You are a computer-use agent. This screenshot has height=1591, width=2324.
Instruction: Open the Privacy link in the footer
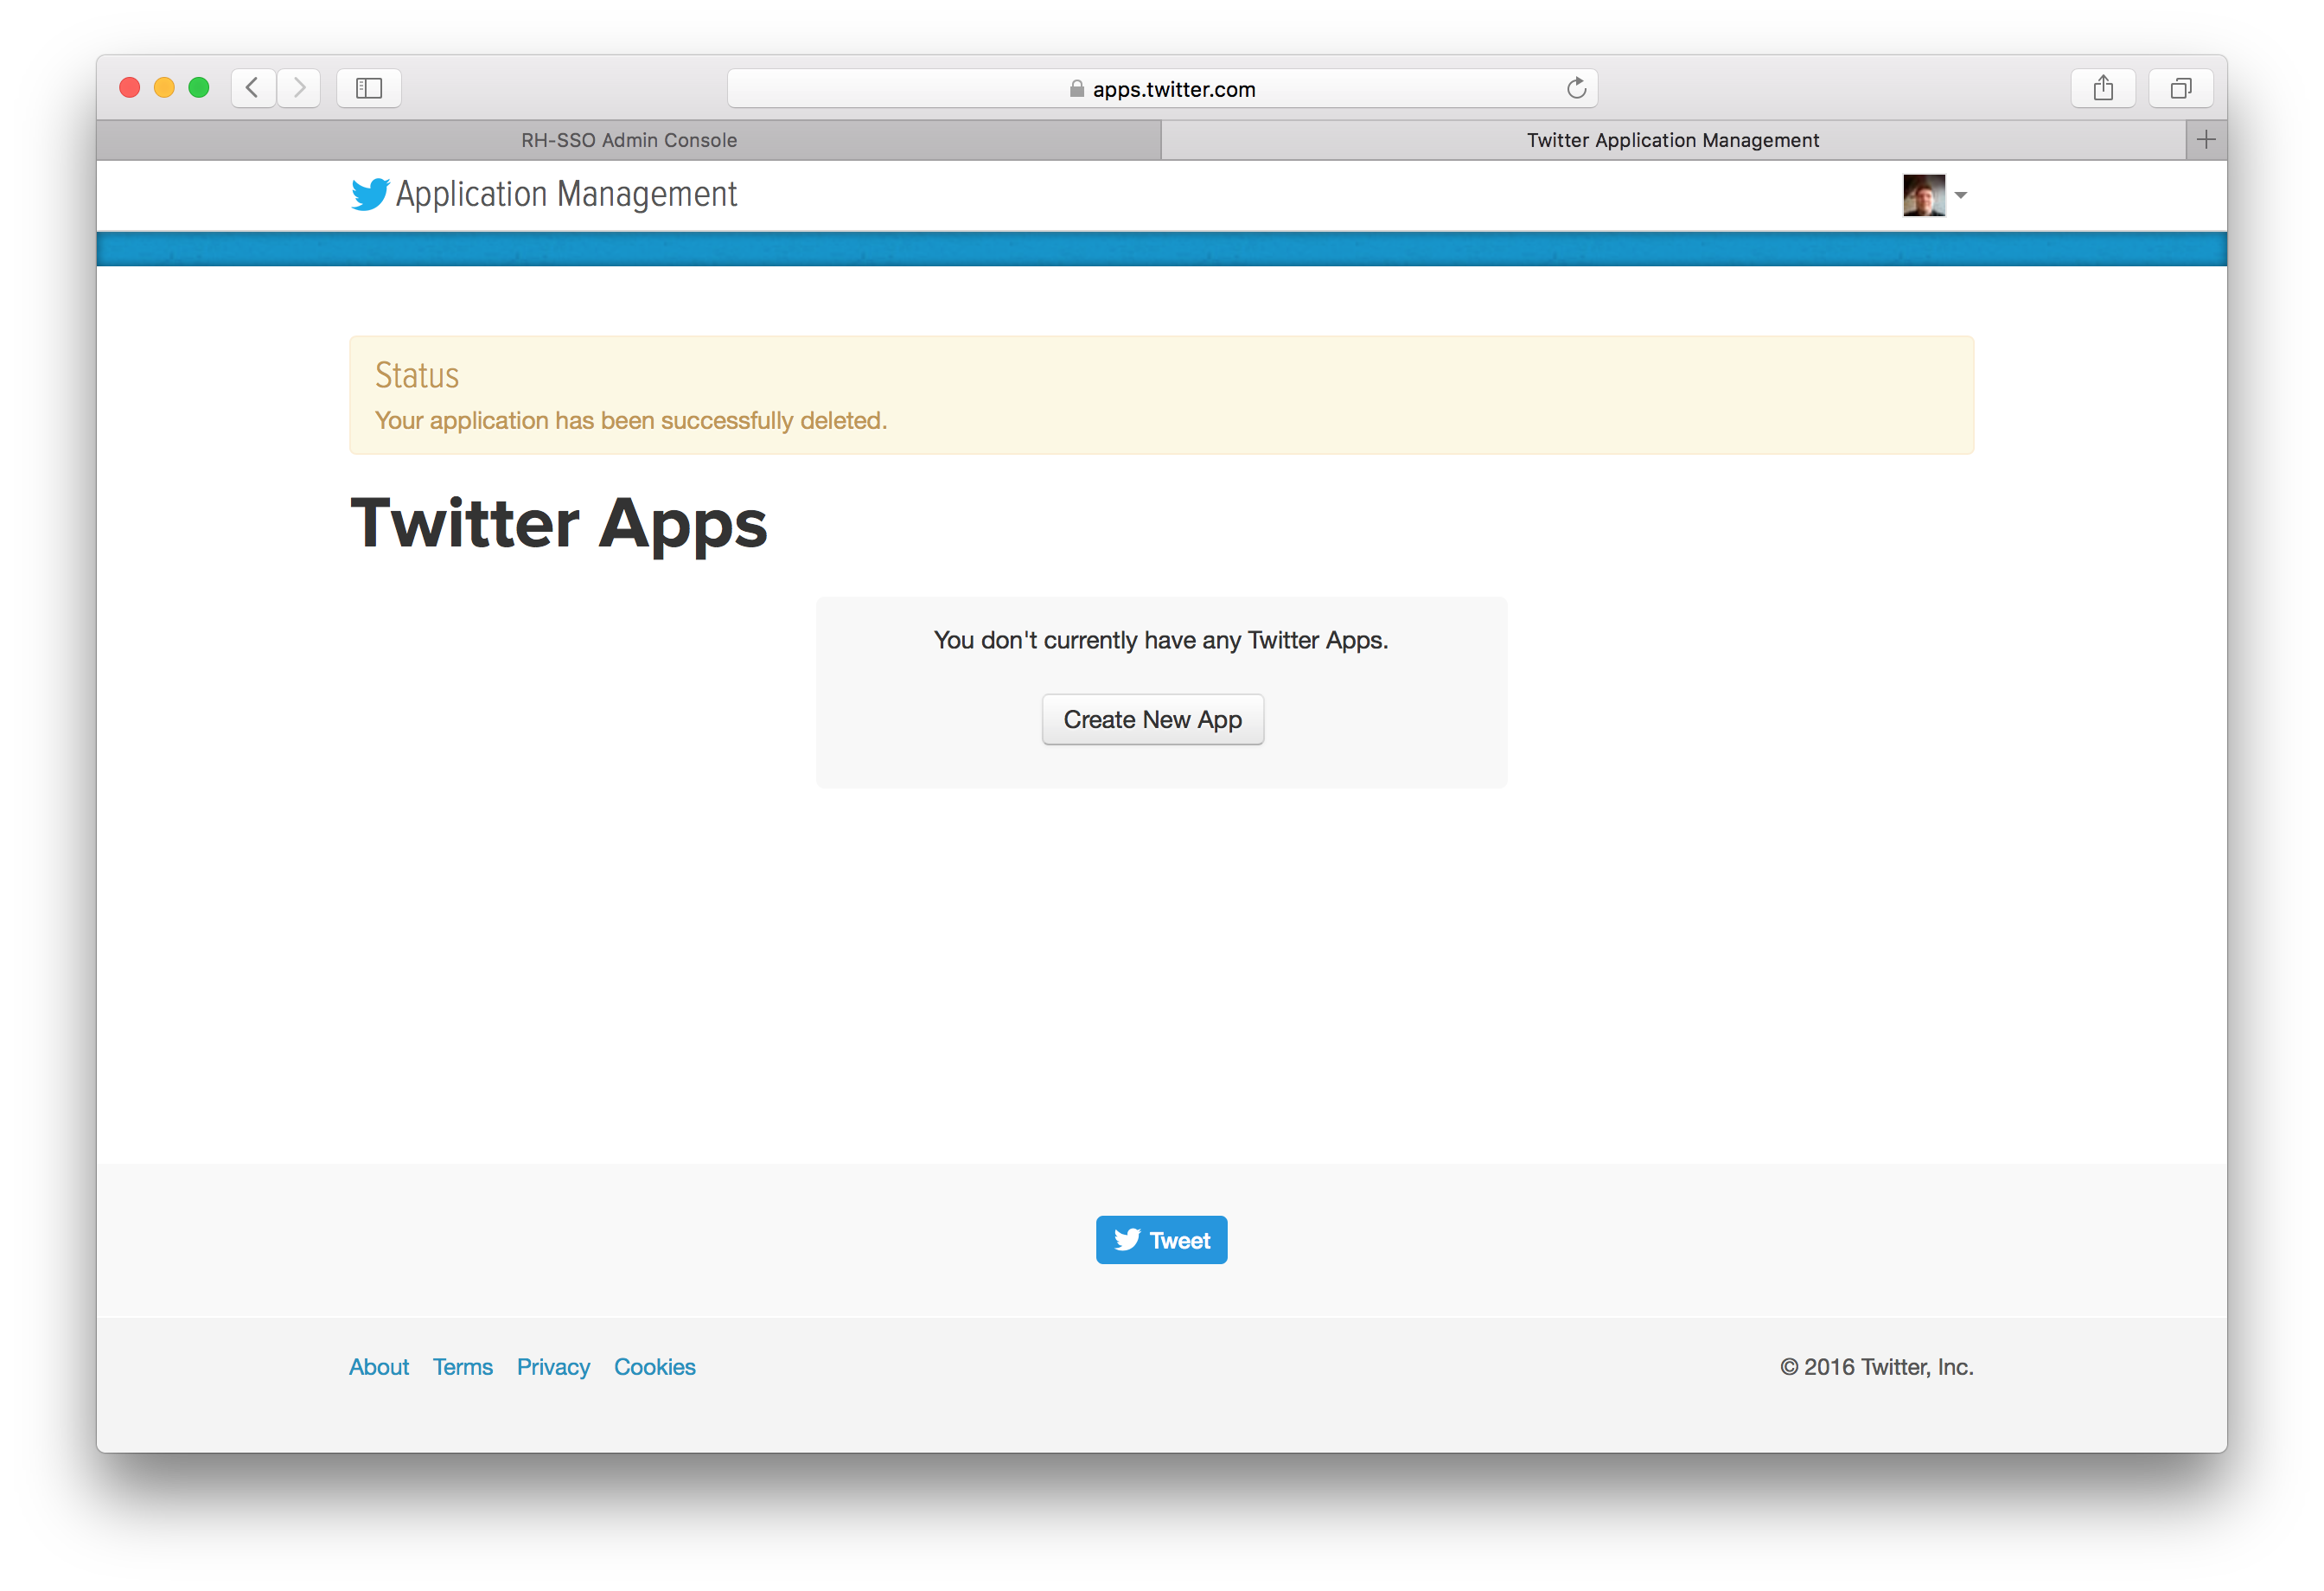tap(553, 1367)
